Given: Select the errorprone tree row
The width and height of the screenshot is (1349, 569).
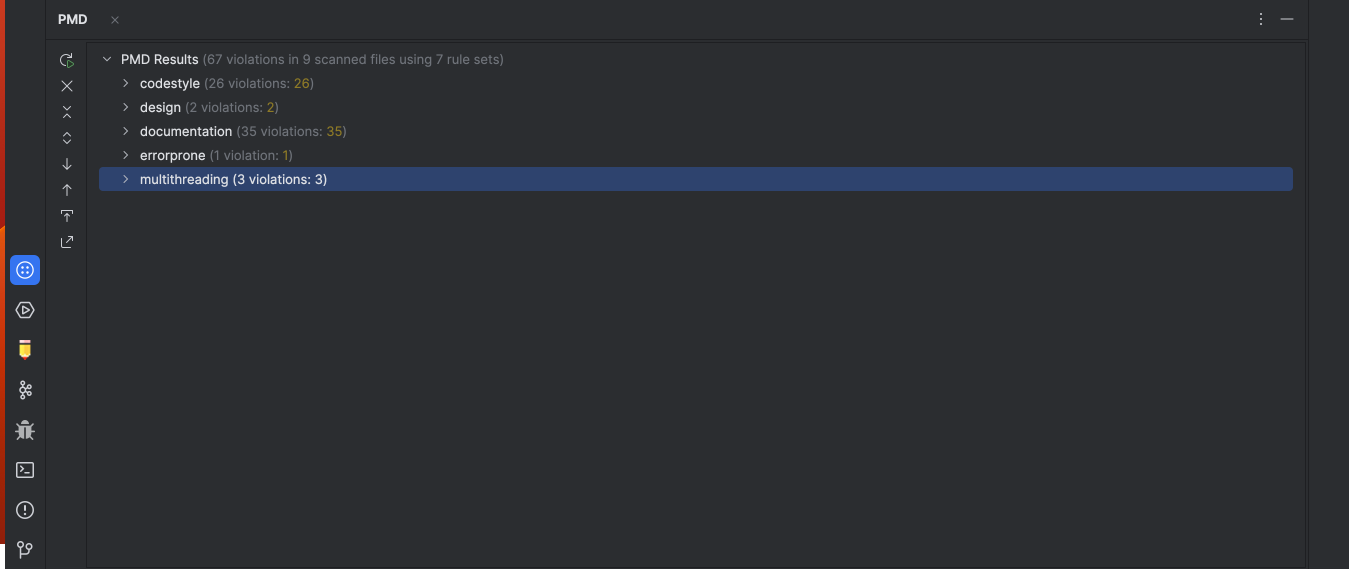Looking at the screenshot, I should click(x=172, y=155).
